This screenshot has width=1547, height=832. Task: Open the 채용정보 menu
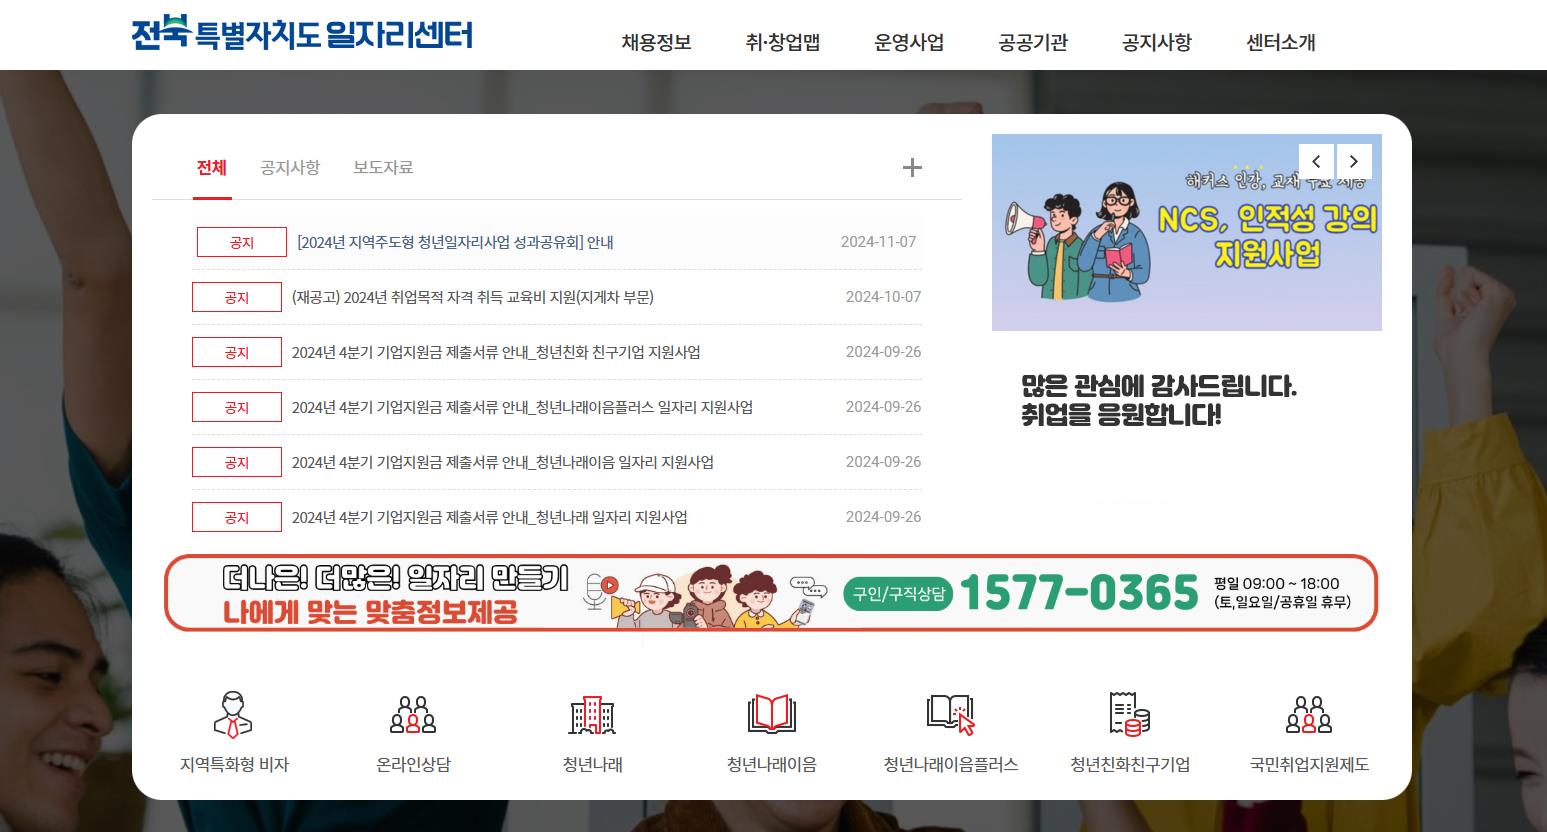click(655, 43)
